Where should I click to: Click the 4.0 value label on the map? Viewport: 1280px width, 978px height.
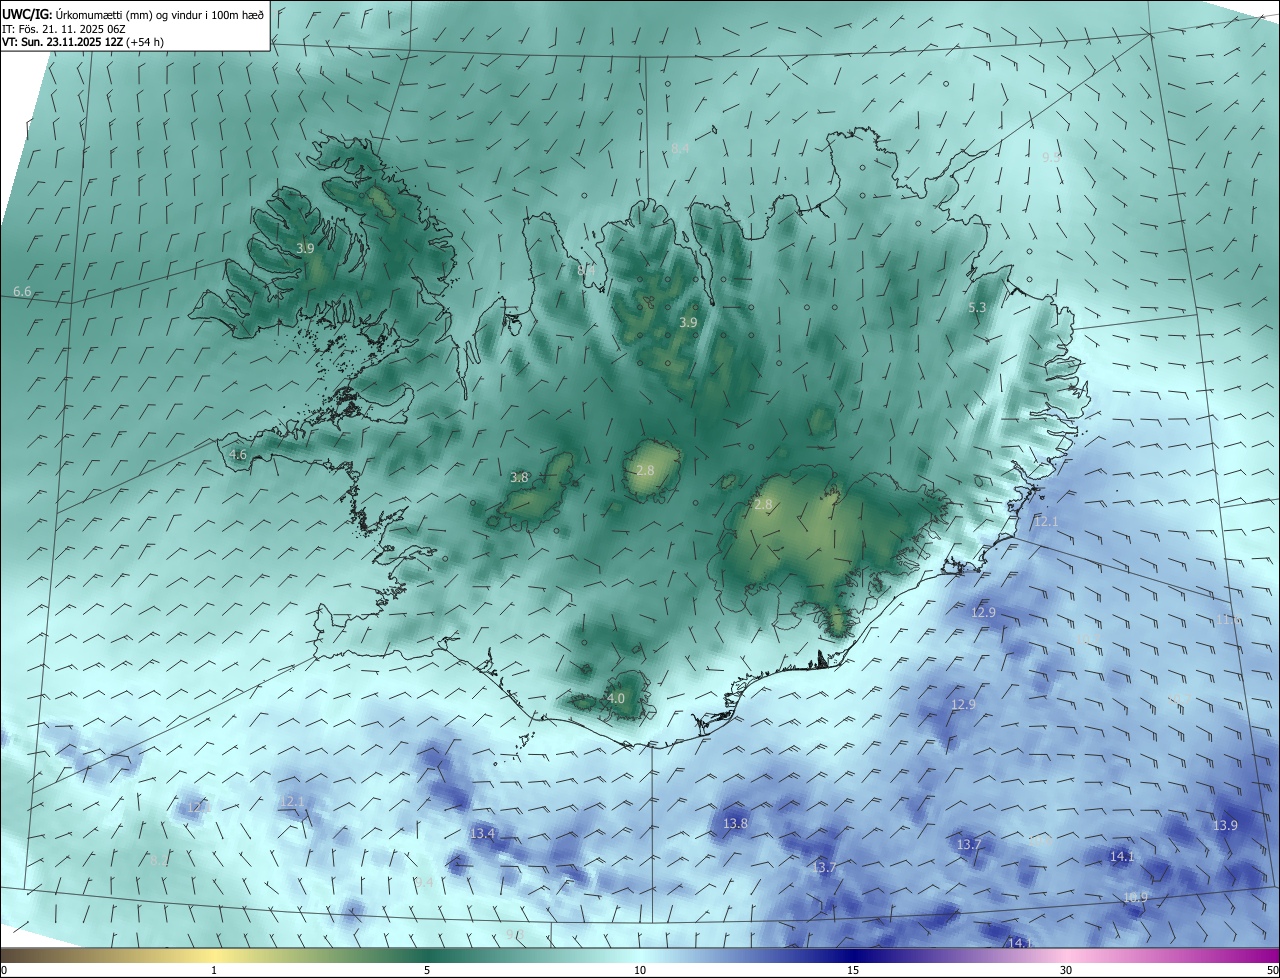[615, 698]
